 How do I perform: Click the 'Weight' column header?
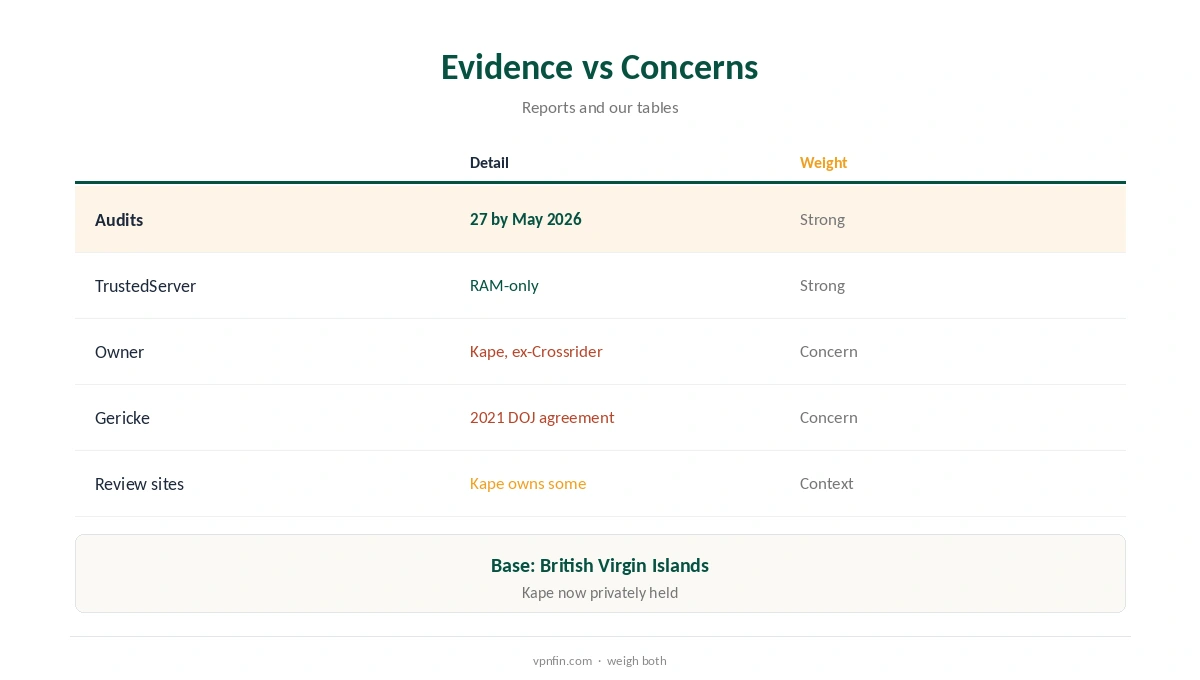tap(823, 162)
